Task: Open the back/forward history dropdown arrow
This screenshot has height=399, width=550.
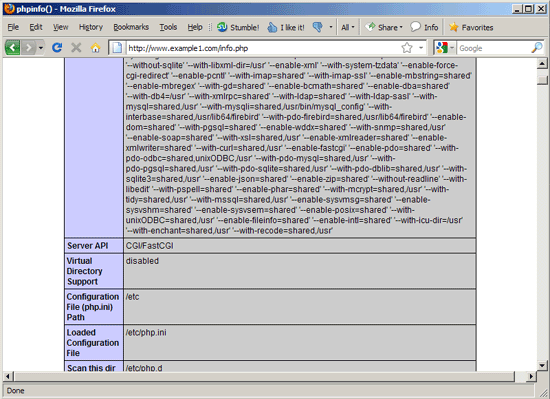Action: point(41,47)
